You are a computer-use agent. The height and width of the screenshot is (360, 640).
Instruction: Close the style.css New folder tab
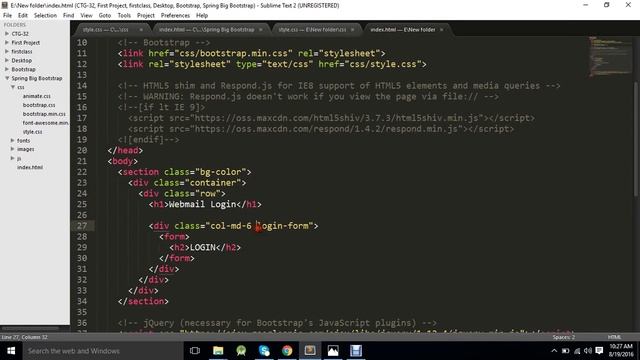[x=353, y=30]
